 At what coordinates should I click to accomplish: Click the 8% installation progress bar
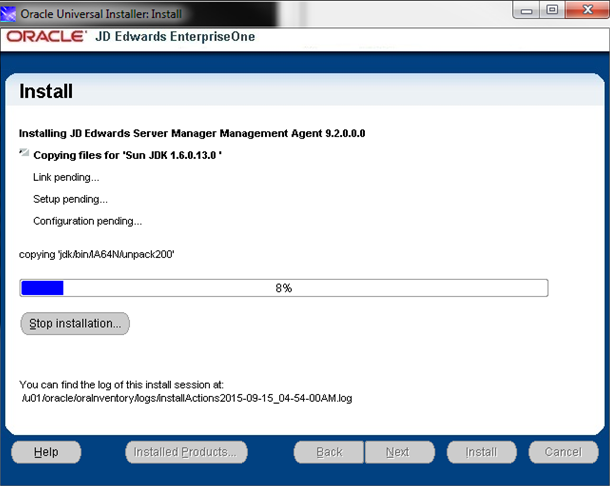(x=284, y=288)
